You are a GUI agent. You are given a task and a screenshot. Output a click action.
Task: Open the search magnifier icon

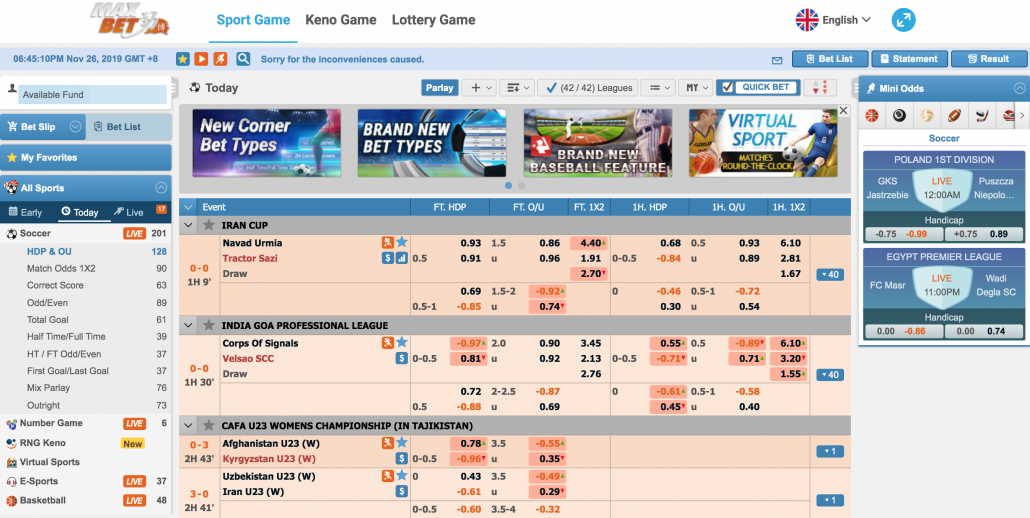[x=243, y=59]
